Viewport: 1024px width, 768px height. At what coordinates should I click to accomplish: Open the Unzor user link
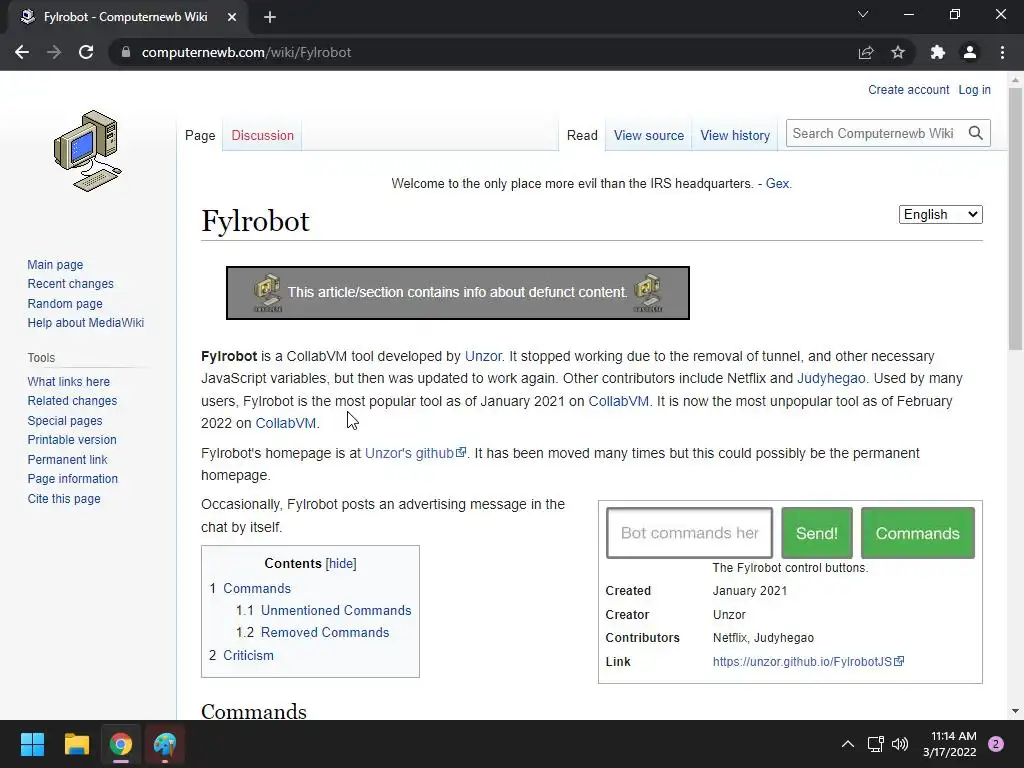483,356
